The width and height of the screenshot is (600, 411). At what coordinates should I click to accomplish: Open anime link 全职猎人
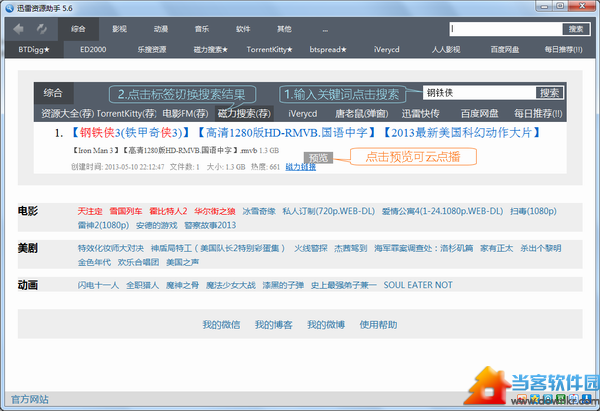[x=142, y=285]
